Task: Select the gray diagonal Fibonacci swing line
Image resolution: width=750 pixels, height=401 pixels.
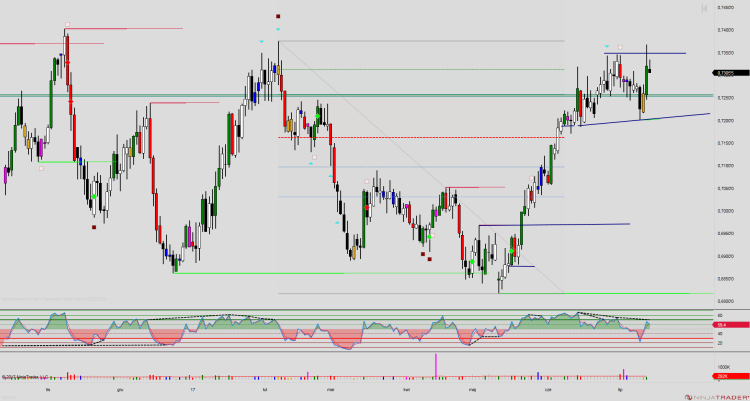Action: coord(421,167)
